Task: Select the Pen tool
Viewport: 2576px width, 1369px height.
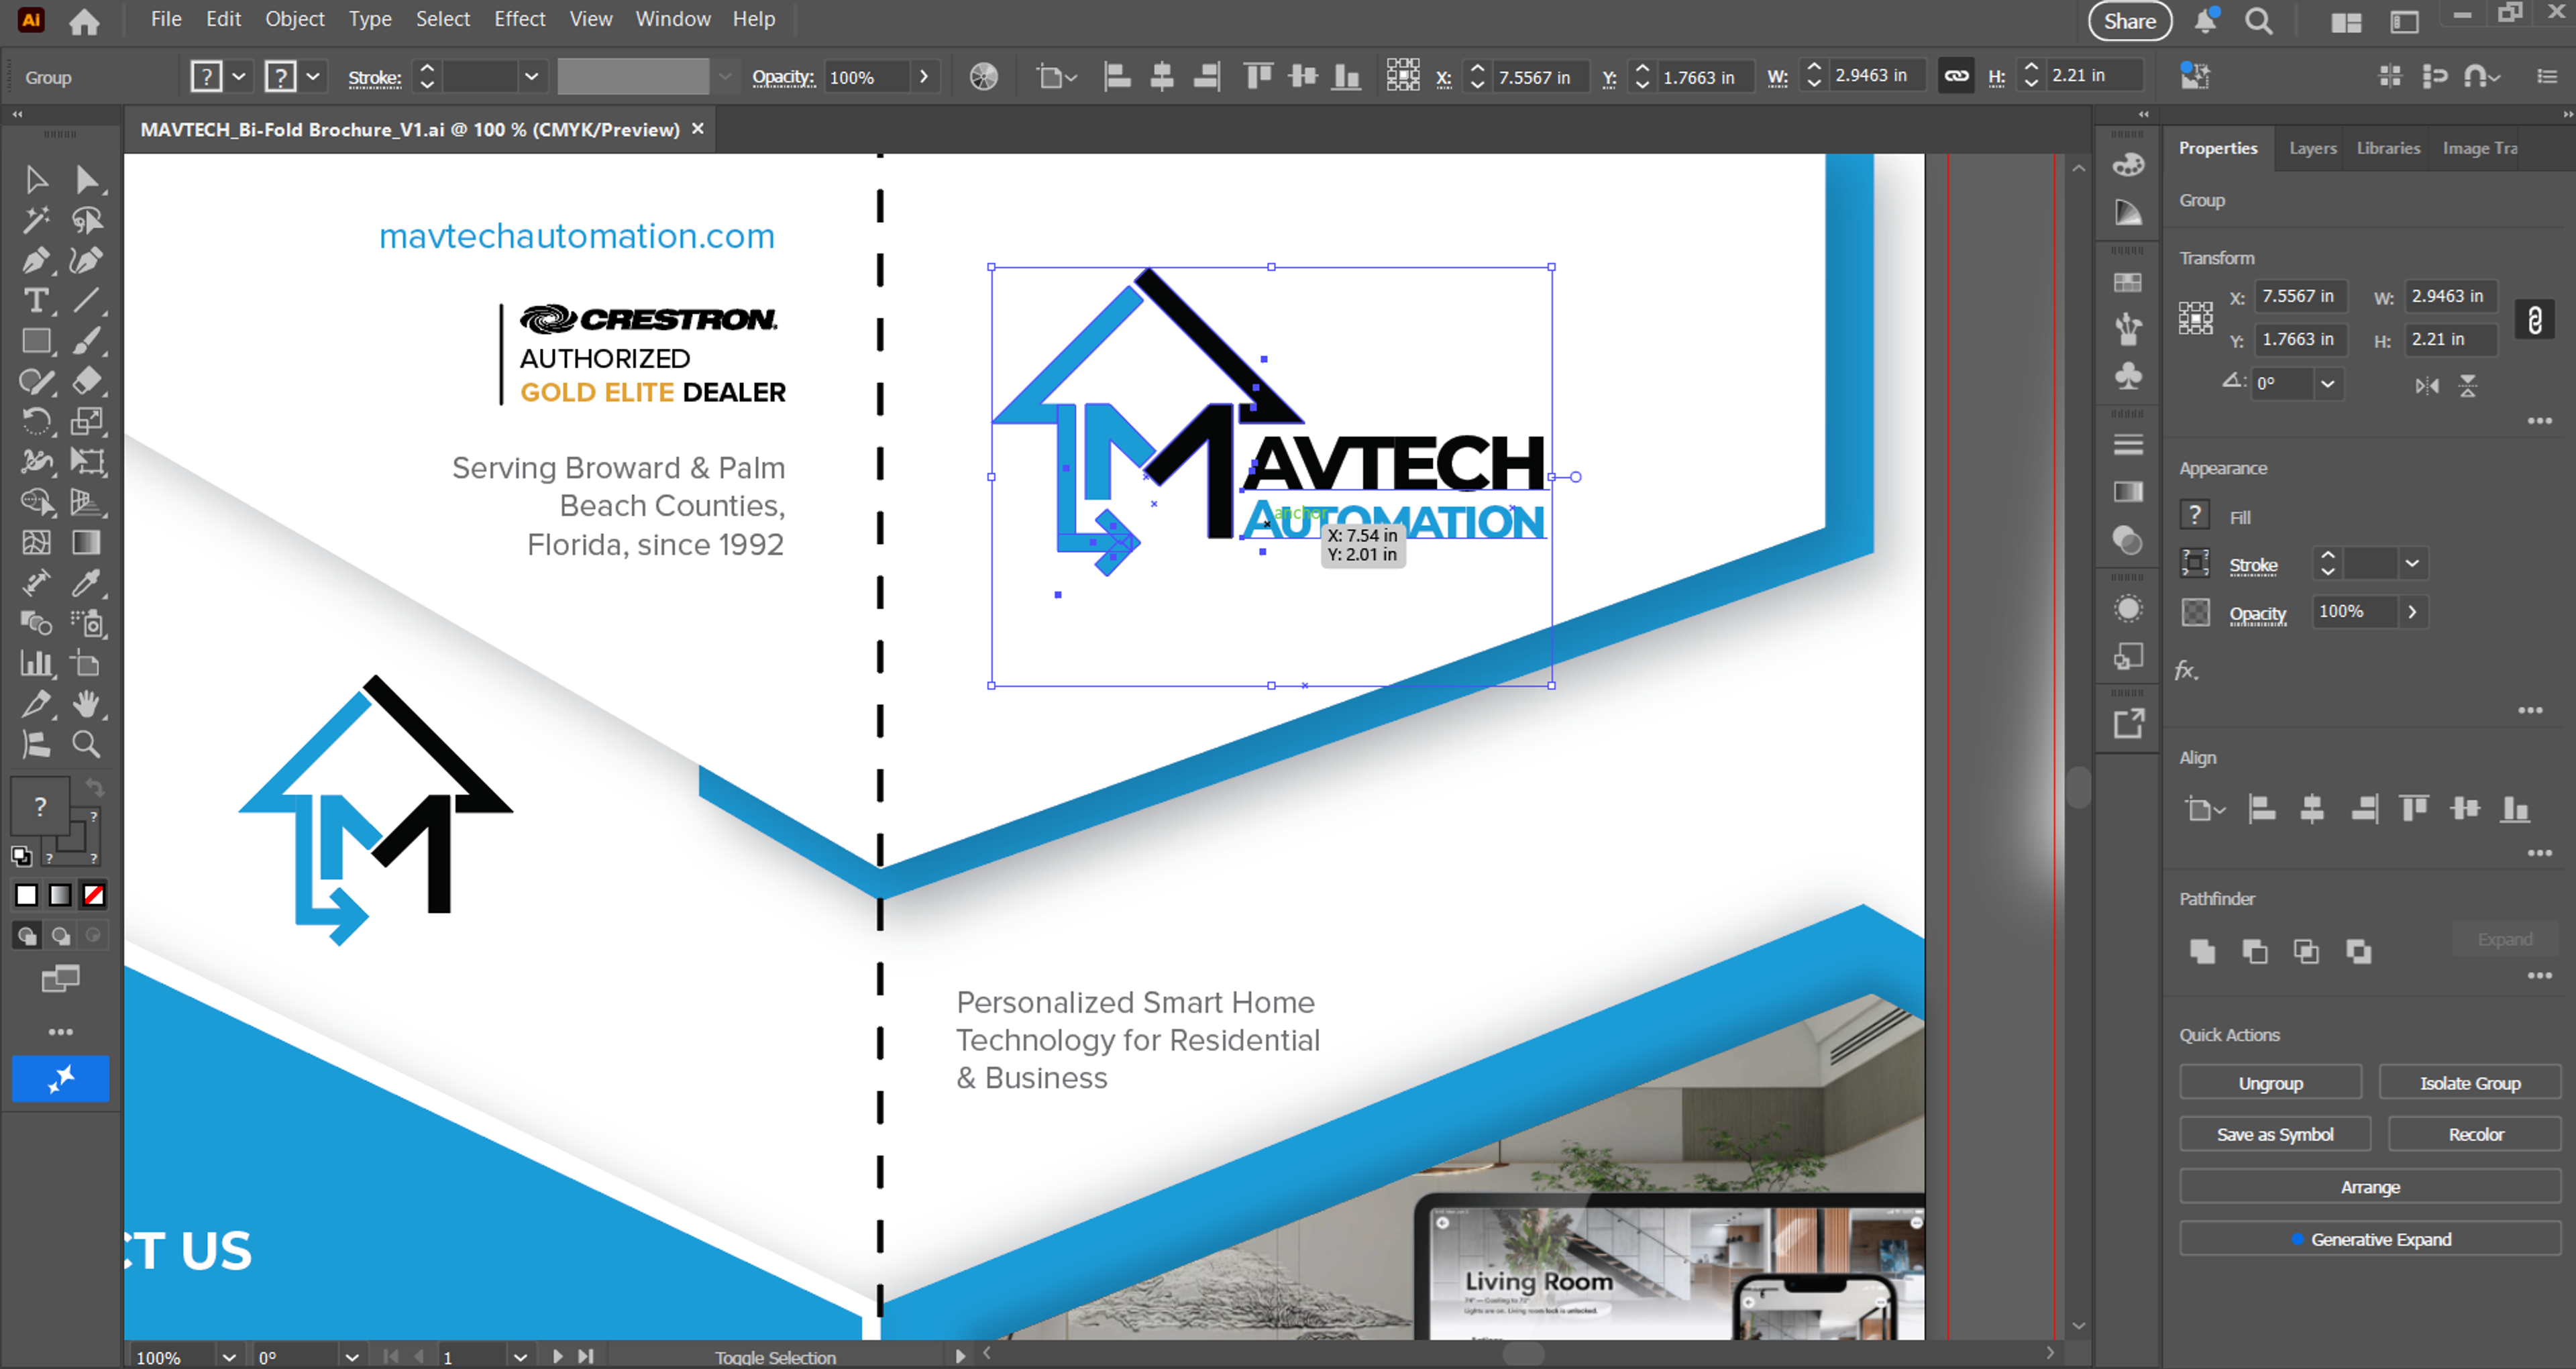Action: click(x=36, y=261)
